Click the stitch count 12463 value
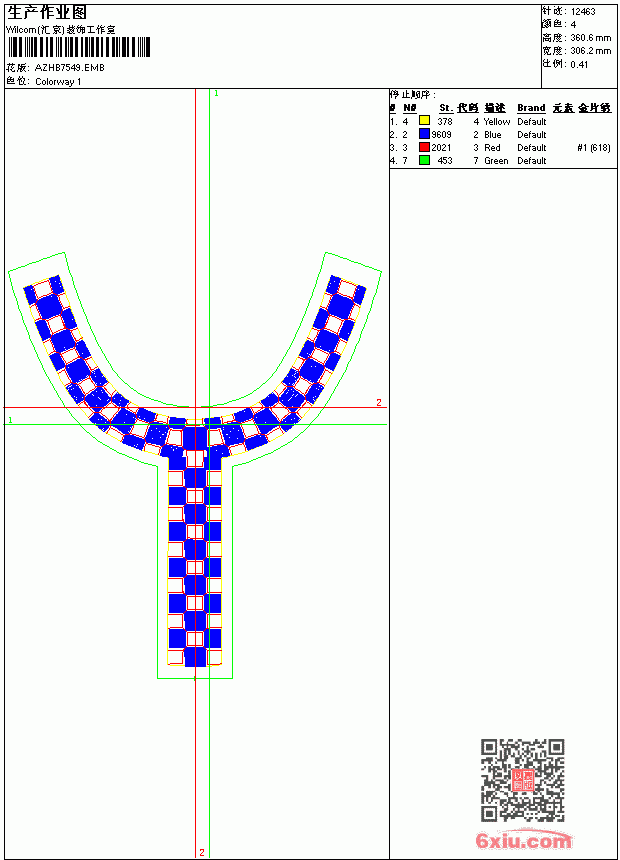Screen dimensions: 620x860 [583, 12]
